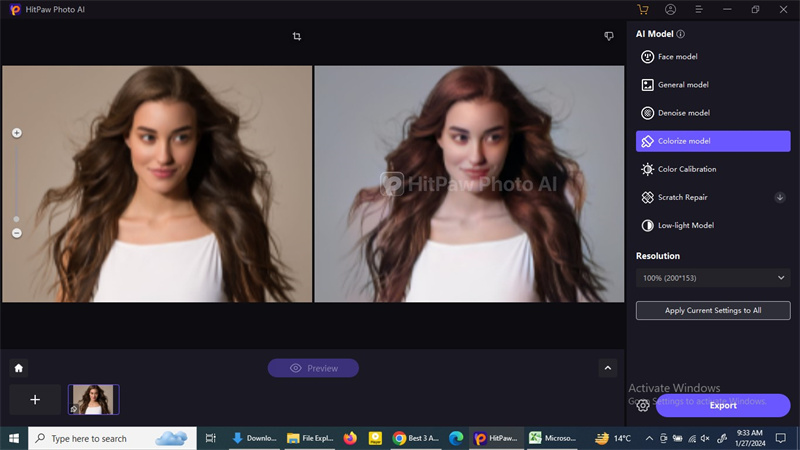Viewport: 800px width, 450px height.
Task: Select the General model
Action: [713, 85]
